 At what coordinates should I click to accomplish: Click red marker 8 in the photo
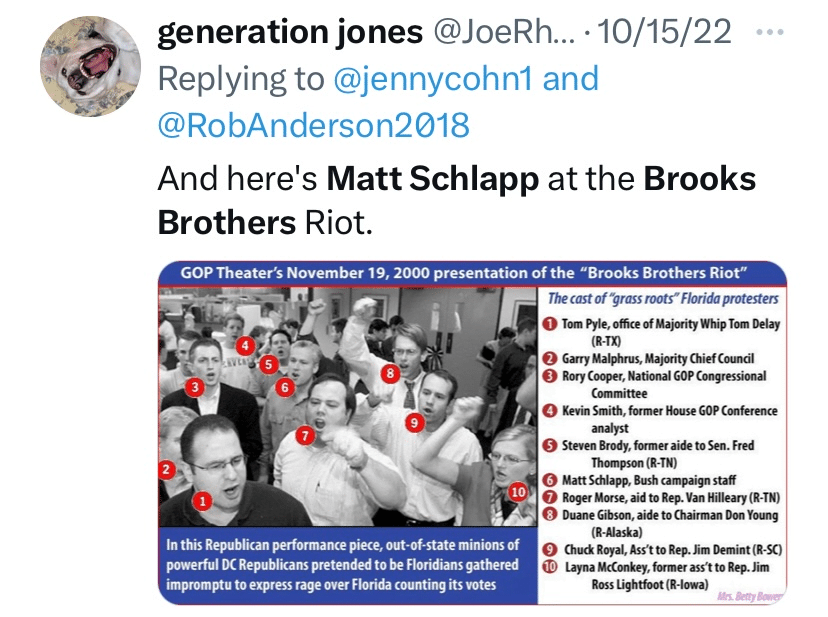pyautogui.click(x=391, y=374)
